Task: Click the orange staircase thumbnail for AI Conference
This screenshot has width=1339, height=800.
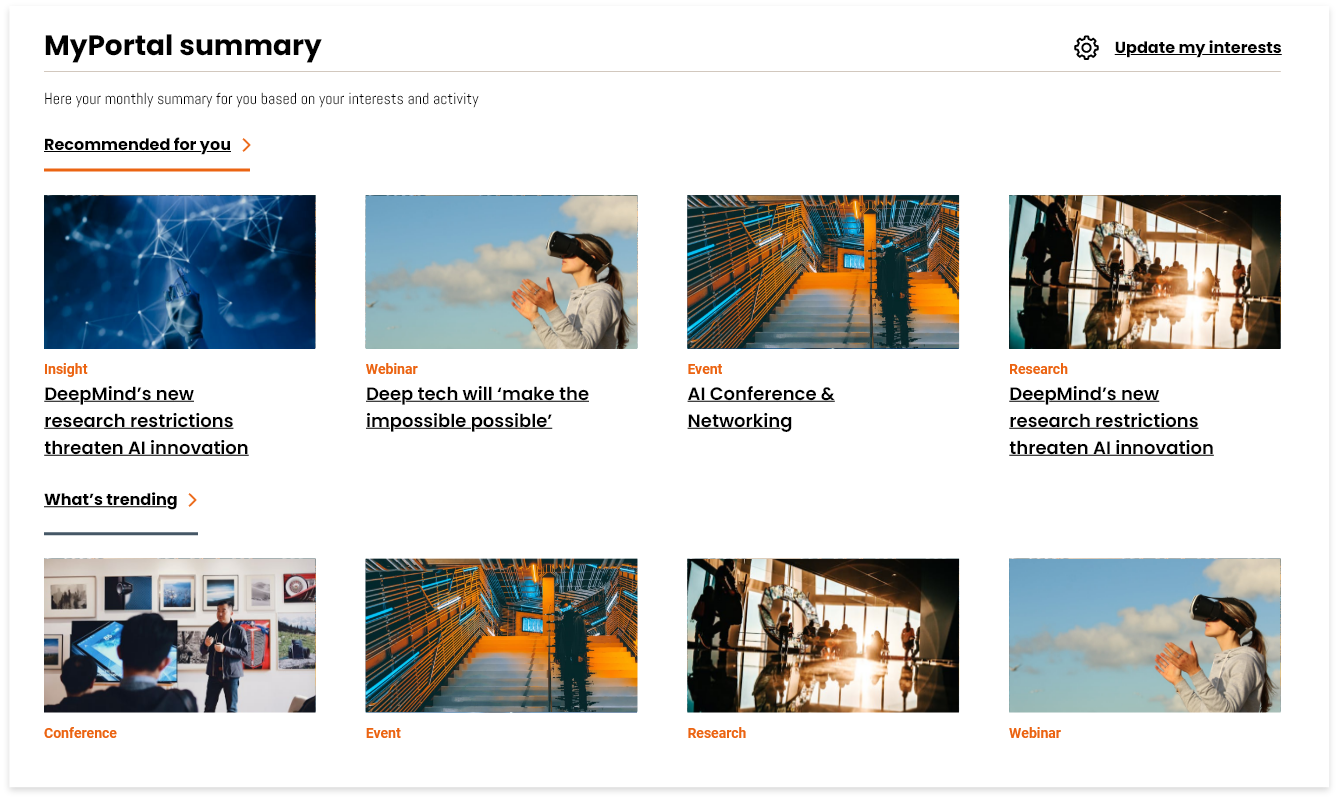Action: [x=822, y=271]
